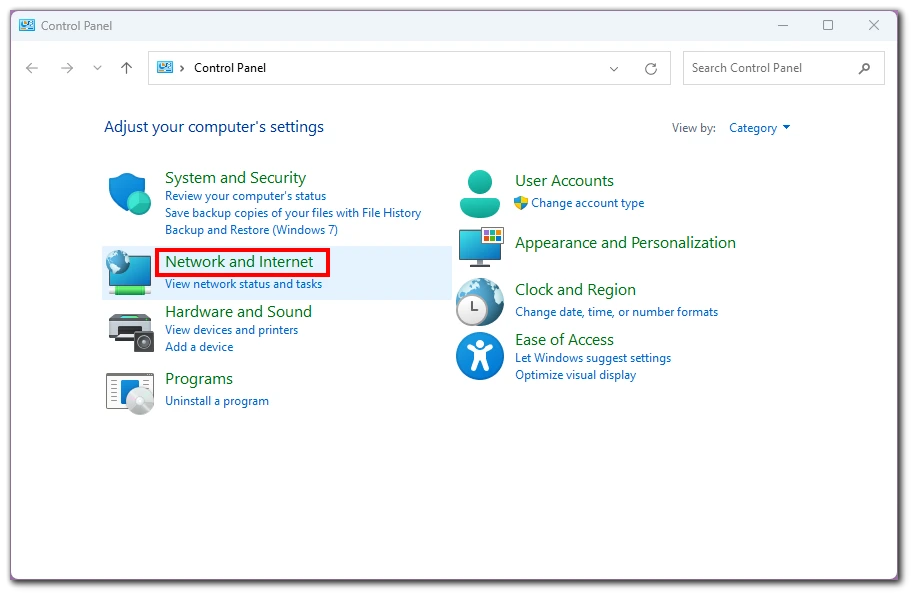This screenshot has height=598, width=916.
Task: Open Ease of Access category
Action: (564, 340)
